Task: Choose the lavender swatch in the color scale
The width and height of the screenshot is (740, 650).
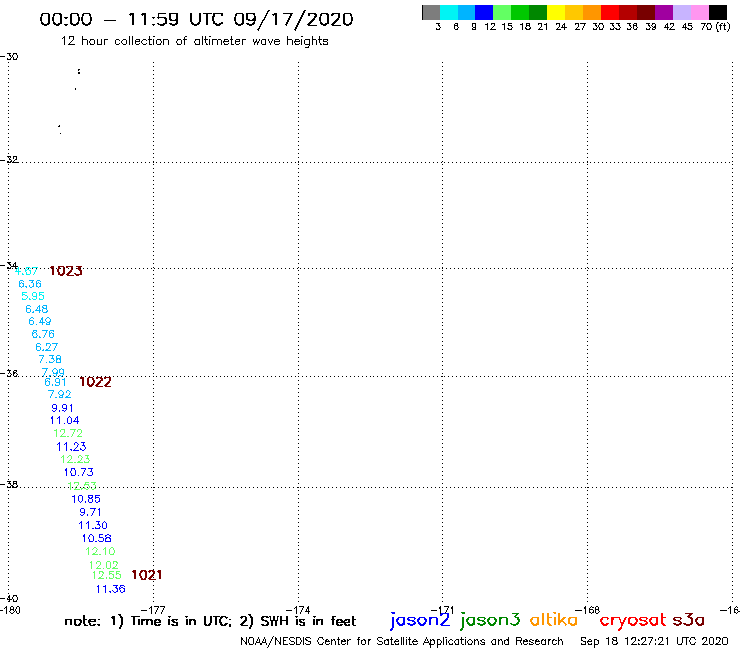Action: click(x=681, y=12)
